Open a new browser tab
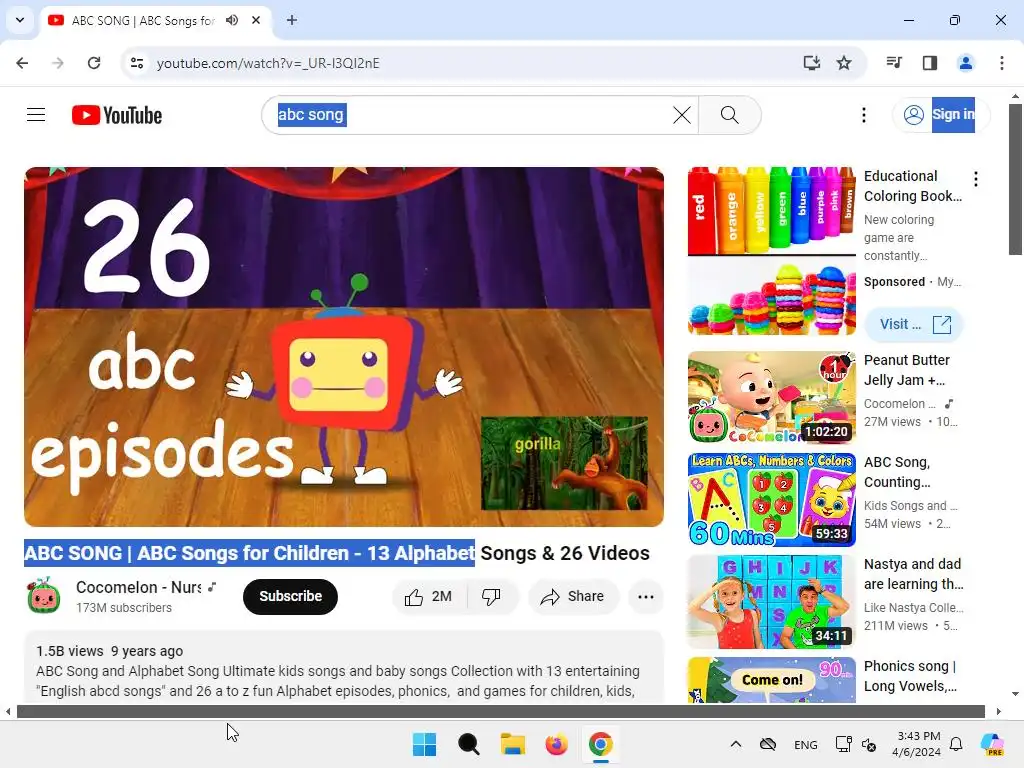 tap(292, 20)
